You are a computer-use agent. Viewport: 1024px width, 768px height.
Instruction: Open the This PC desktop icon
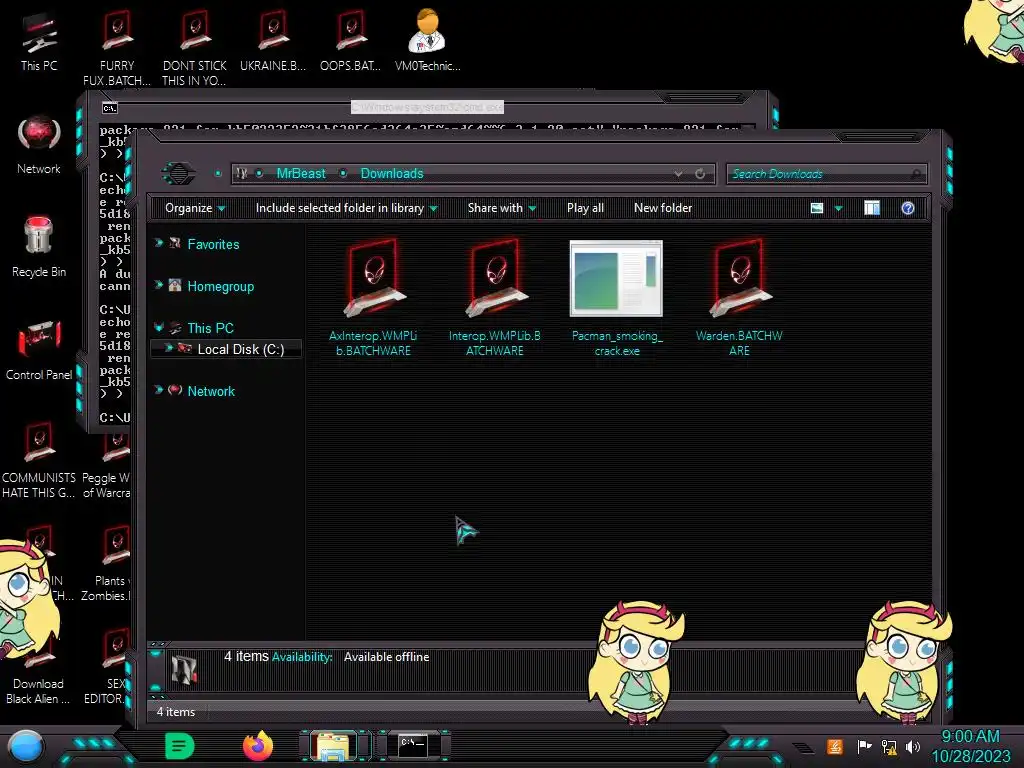39,42
